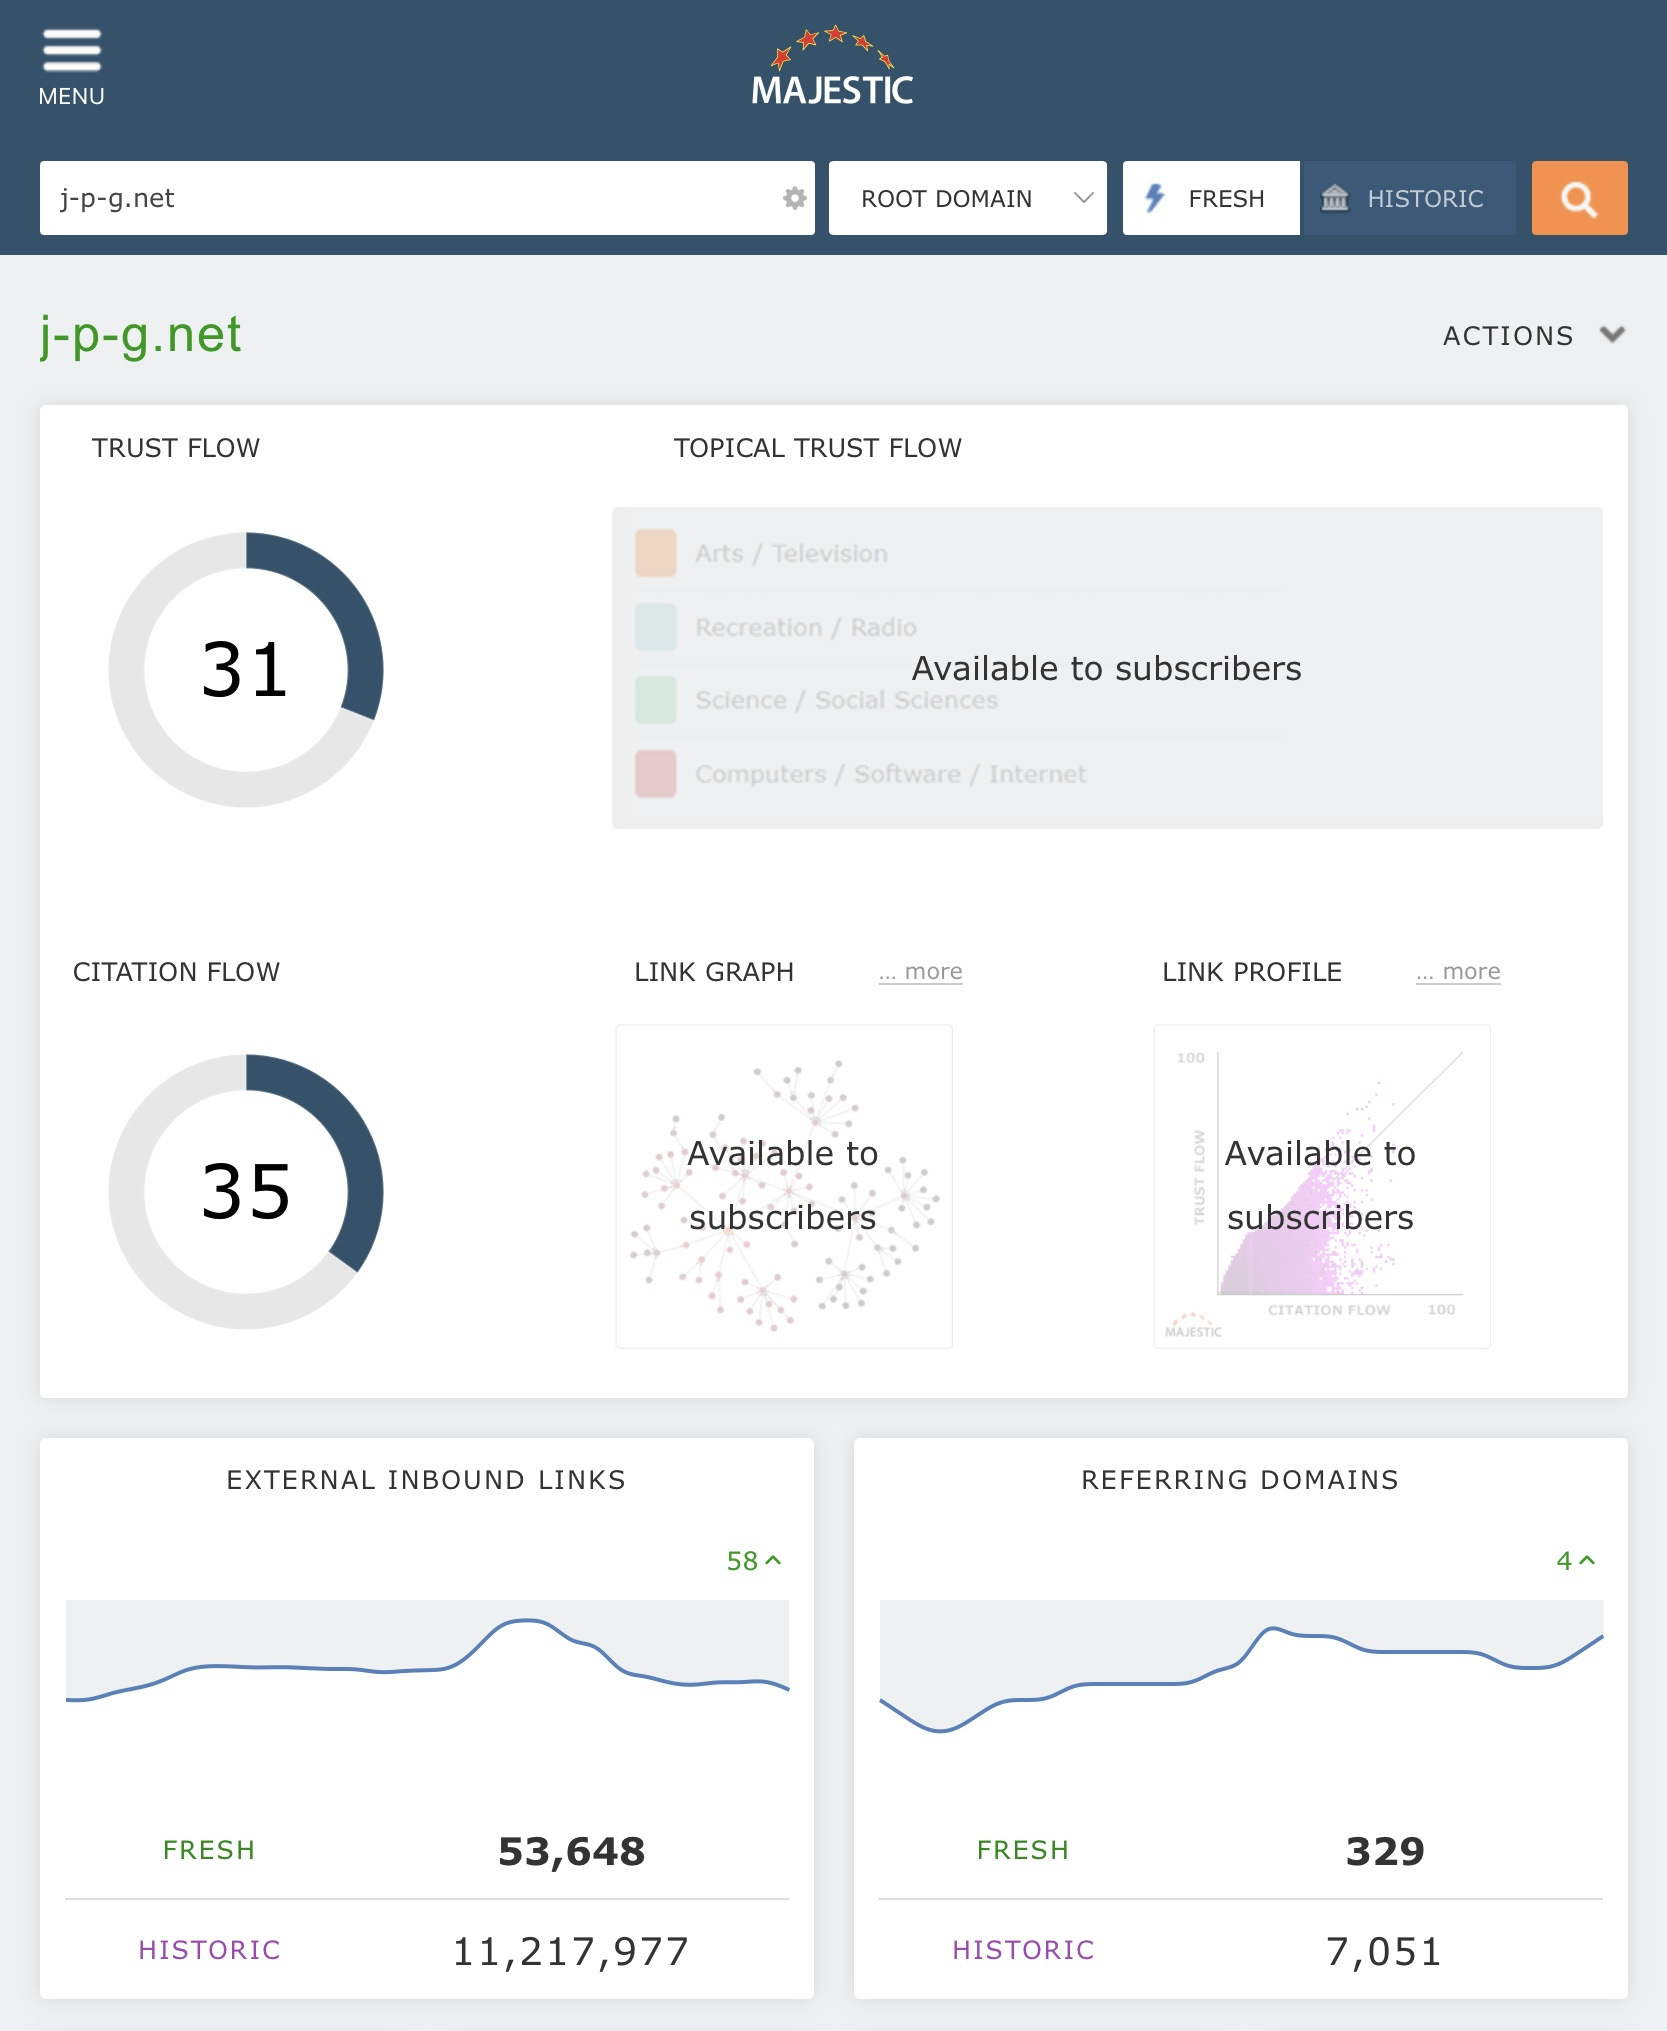Click Available to subscribers over topical list
This screenshot has height=2031, width=1667.
point(1107,668)
